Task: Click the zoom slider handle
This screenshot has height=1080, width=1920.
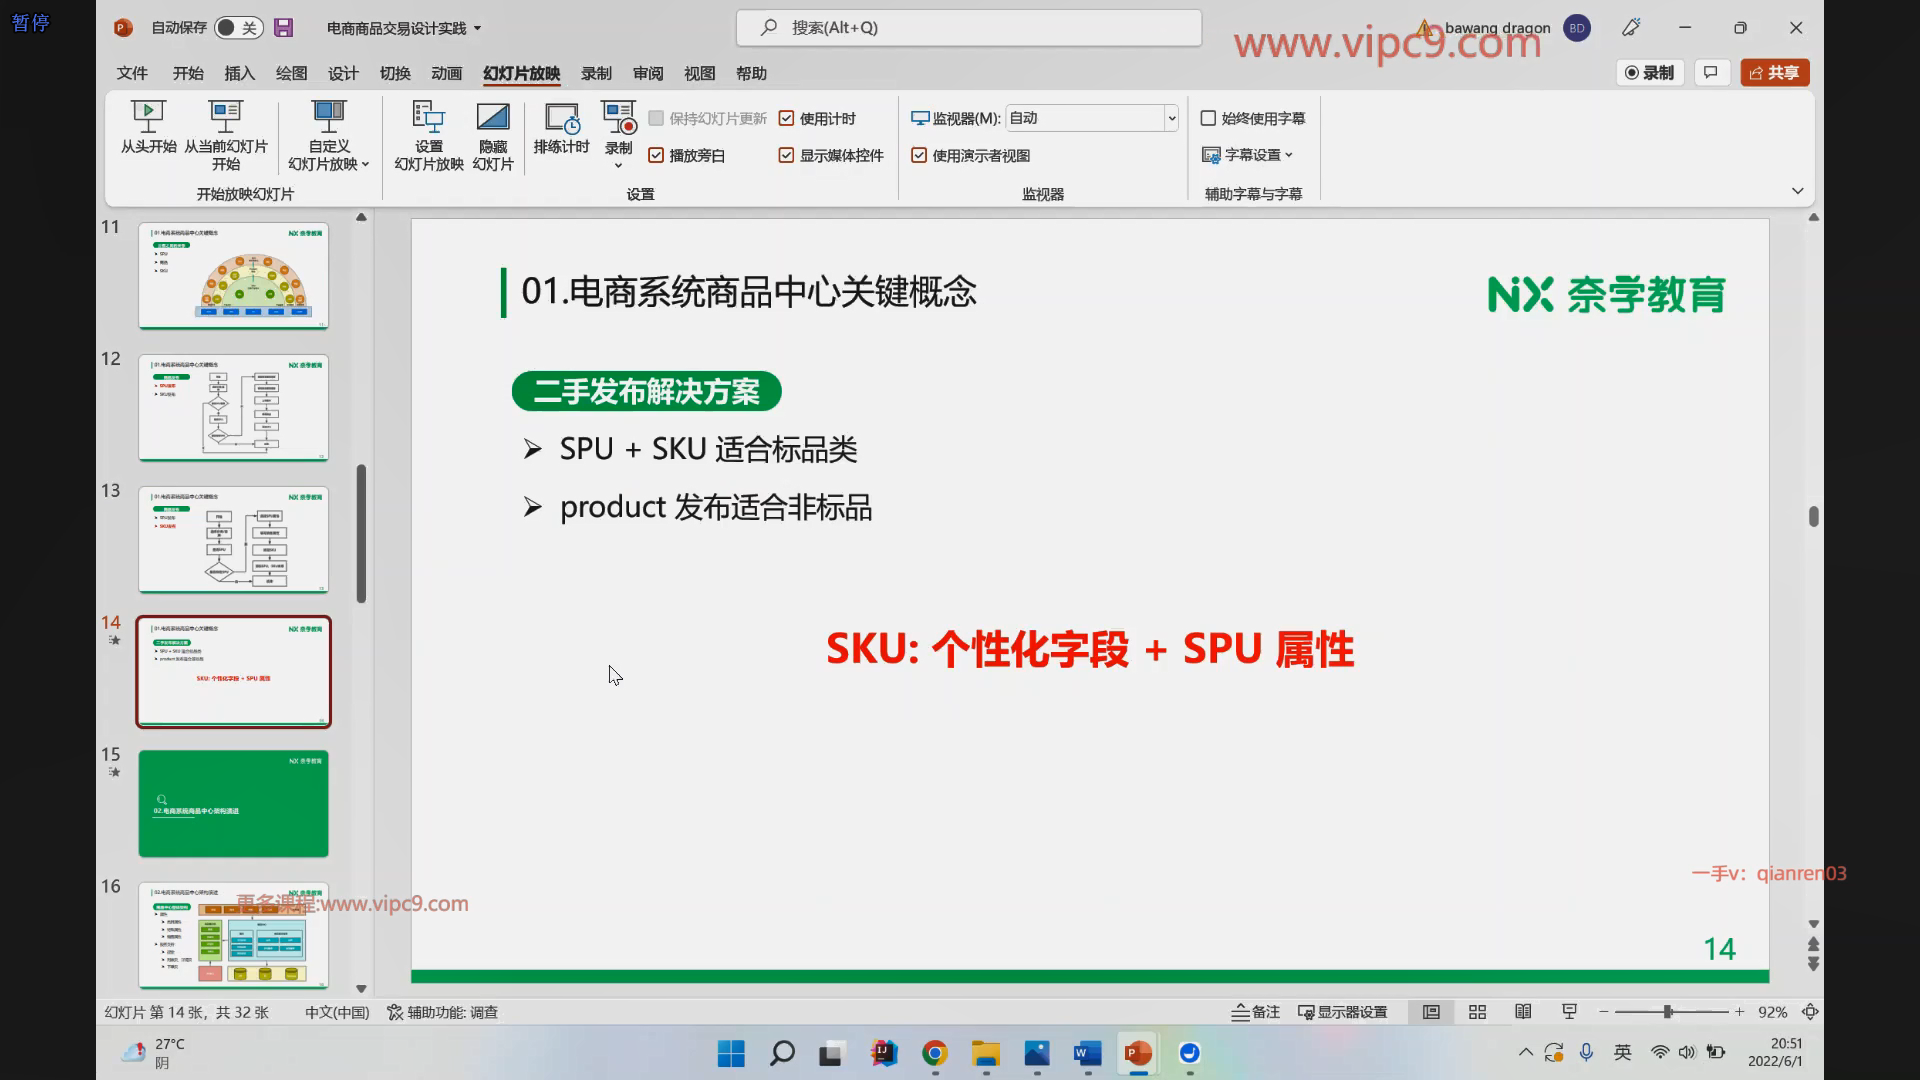Action: pos(1668,1012)
